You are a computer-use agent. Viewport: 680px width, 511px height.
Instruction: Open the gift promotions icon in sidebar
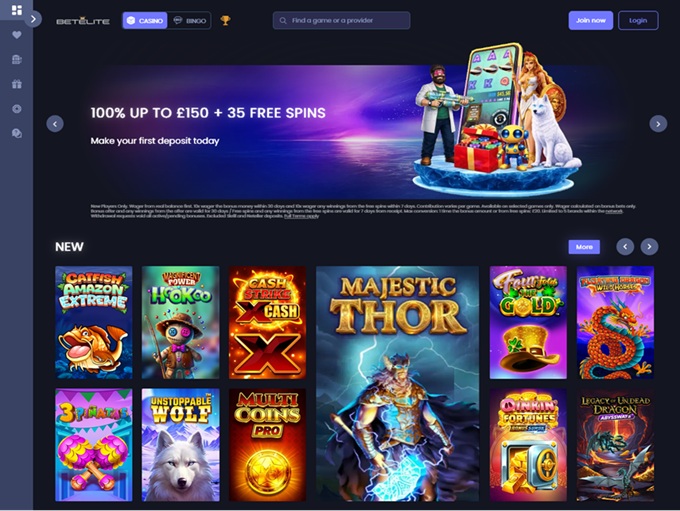point(16,84)
